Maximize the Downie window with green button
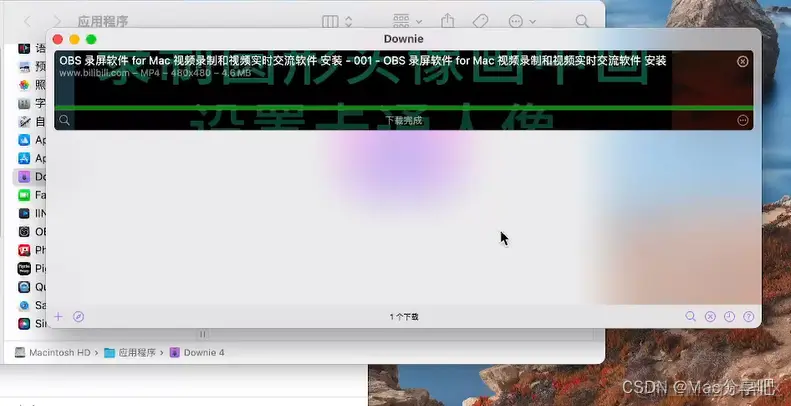The image size is (791, 406). [x=91, y=39]
